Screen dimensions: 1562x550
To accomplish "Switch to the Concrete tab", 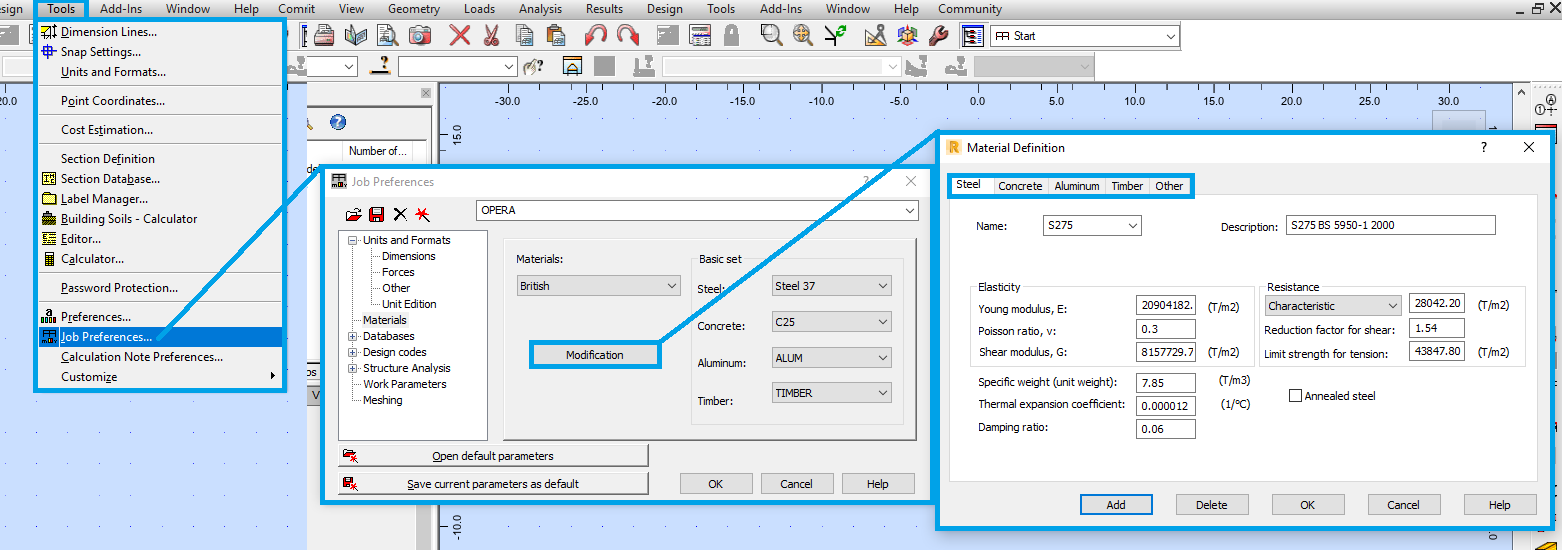I will [x=1020, y=186].
